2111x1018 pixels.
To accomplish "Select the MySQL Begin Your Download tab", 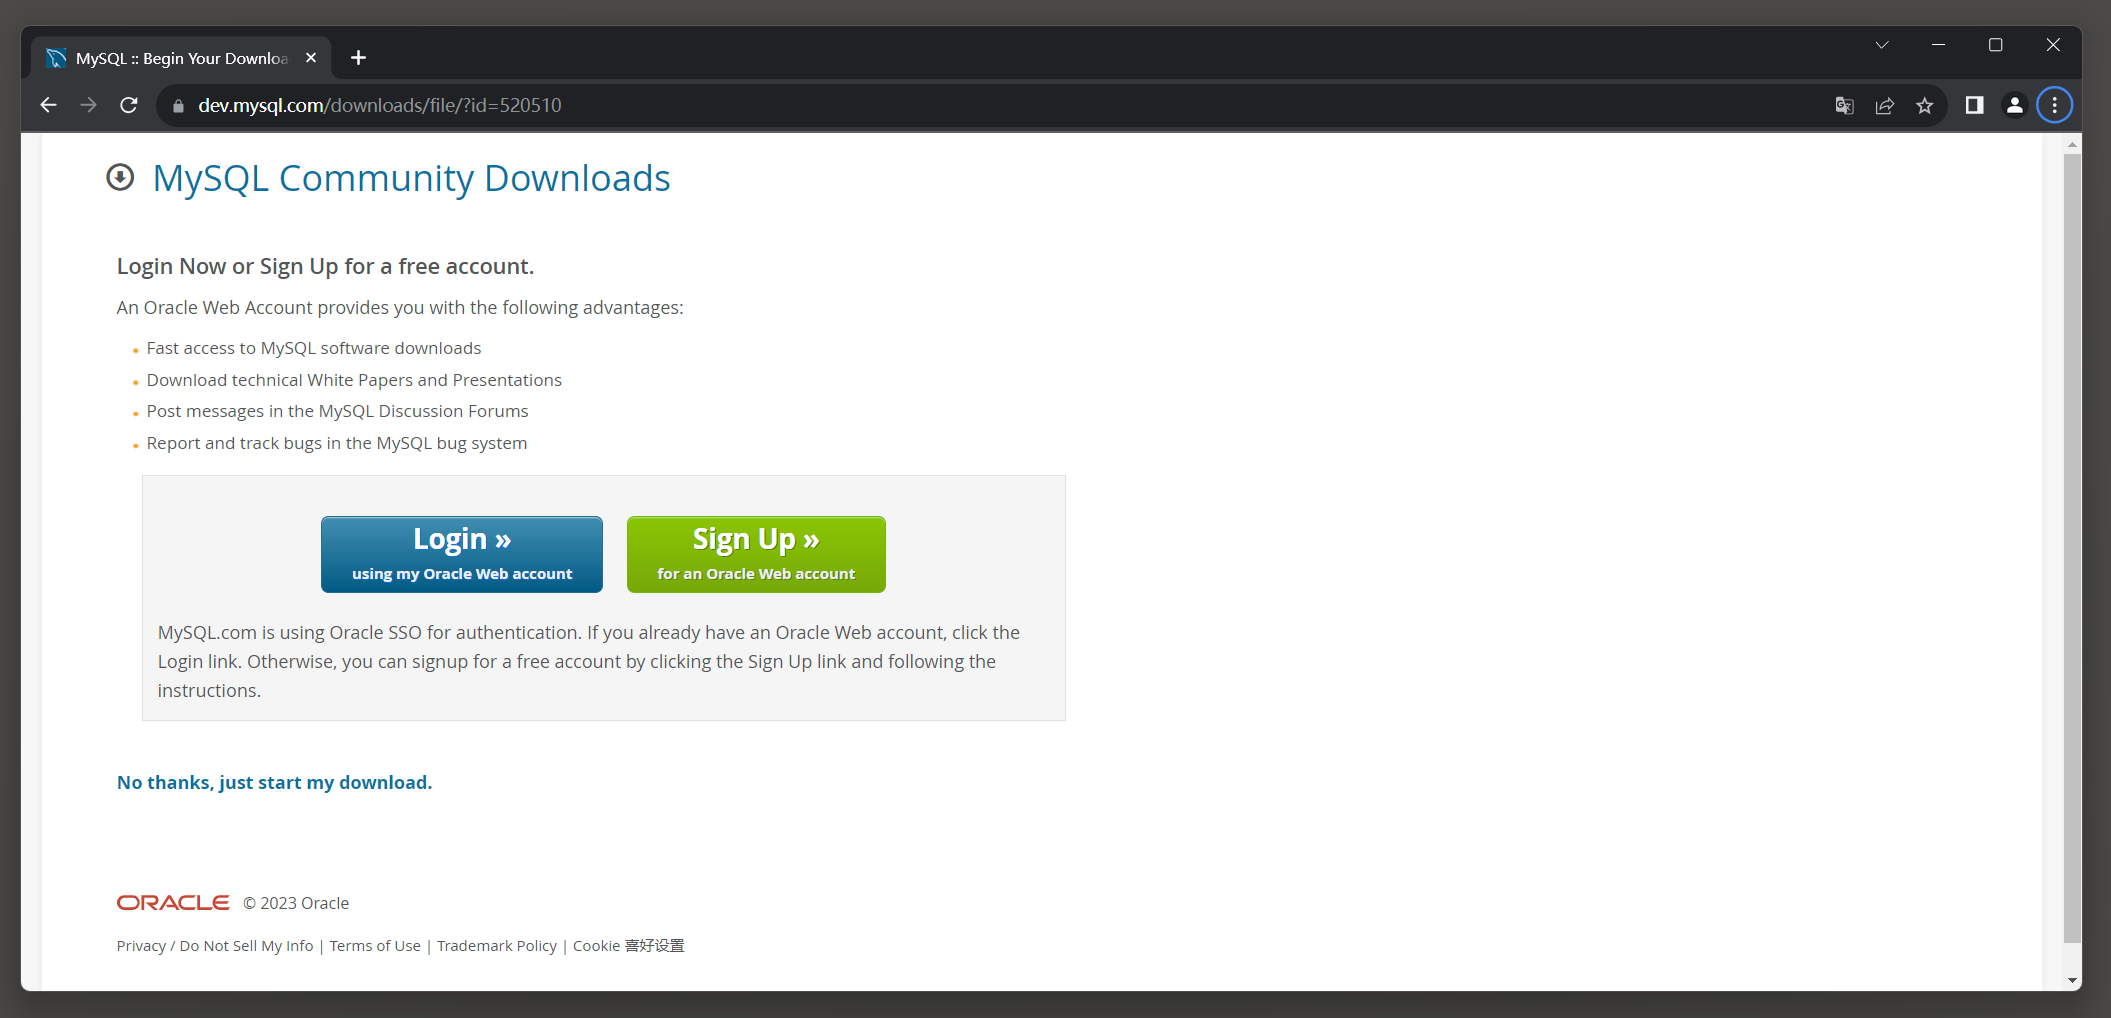I will click(181, 58).
